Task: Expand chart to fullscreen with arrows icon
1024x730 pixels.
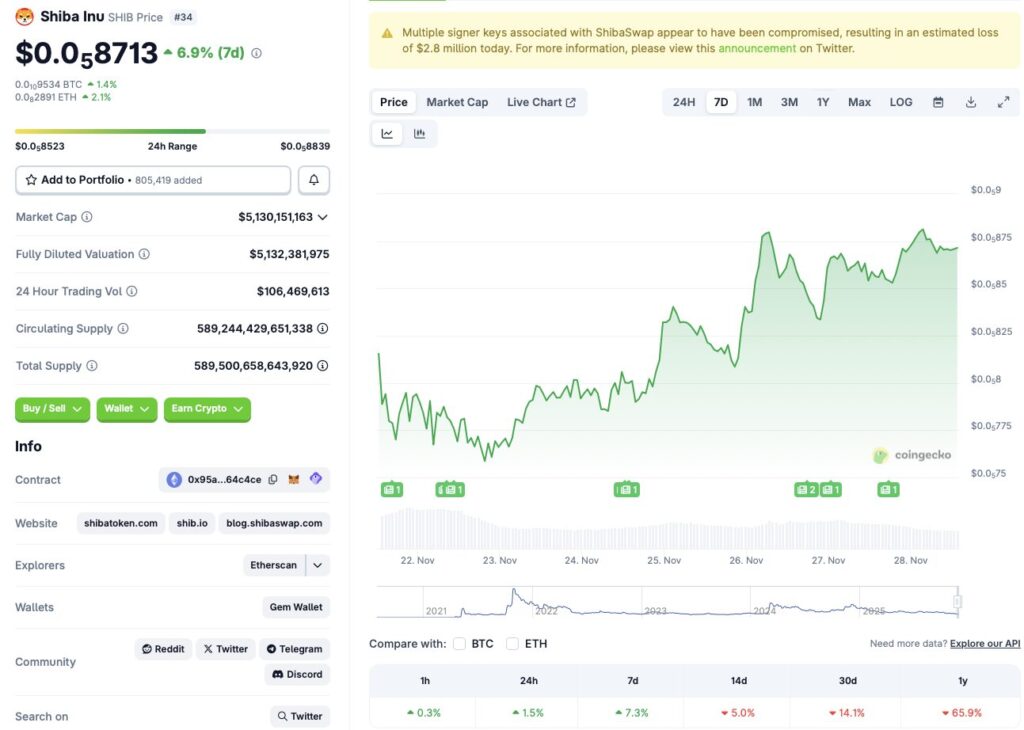Action: coord(1004,101)
